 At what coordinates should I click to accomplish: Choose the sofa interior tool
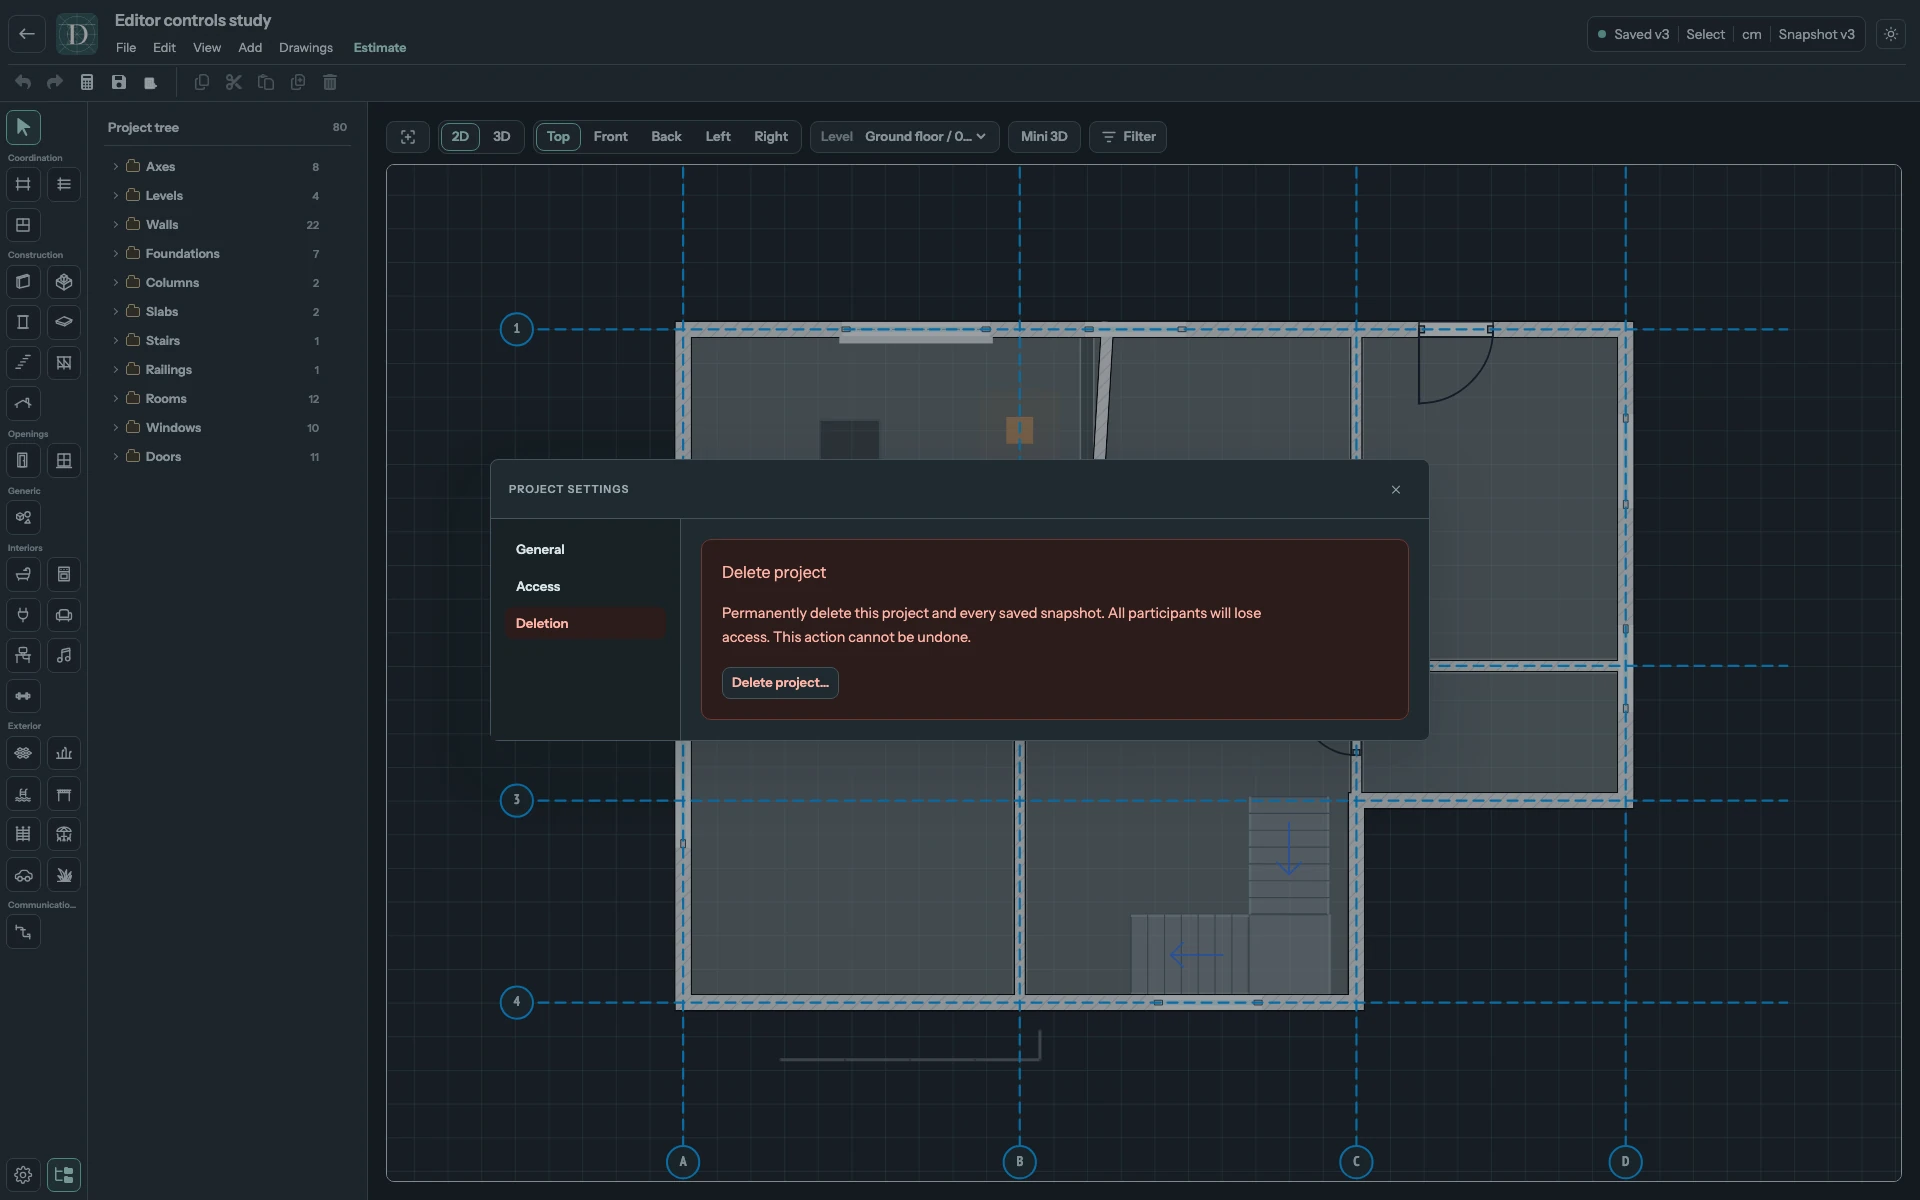tap(64, 615)
